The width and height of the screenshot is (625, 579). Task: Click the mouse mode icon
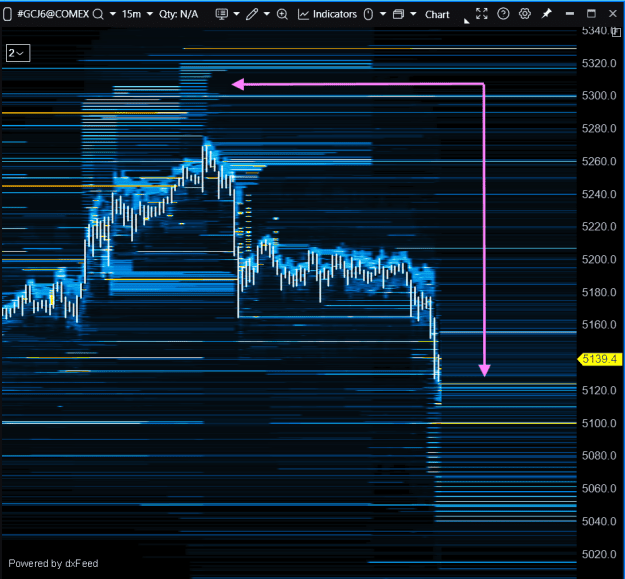(368, 14)
